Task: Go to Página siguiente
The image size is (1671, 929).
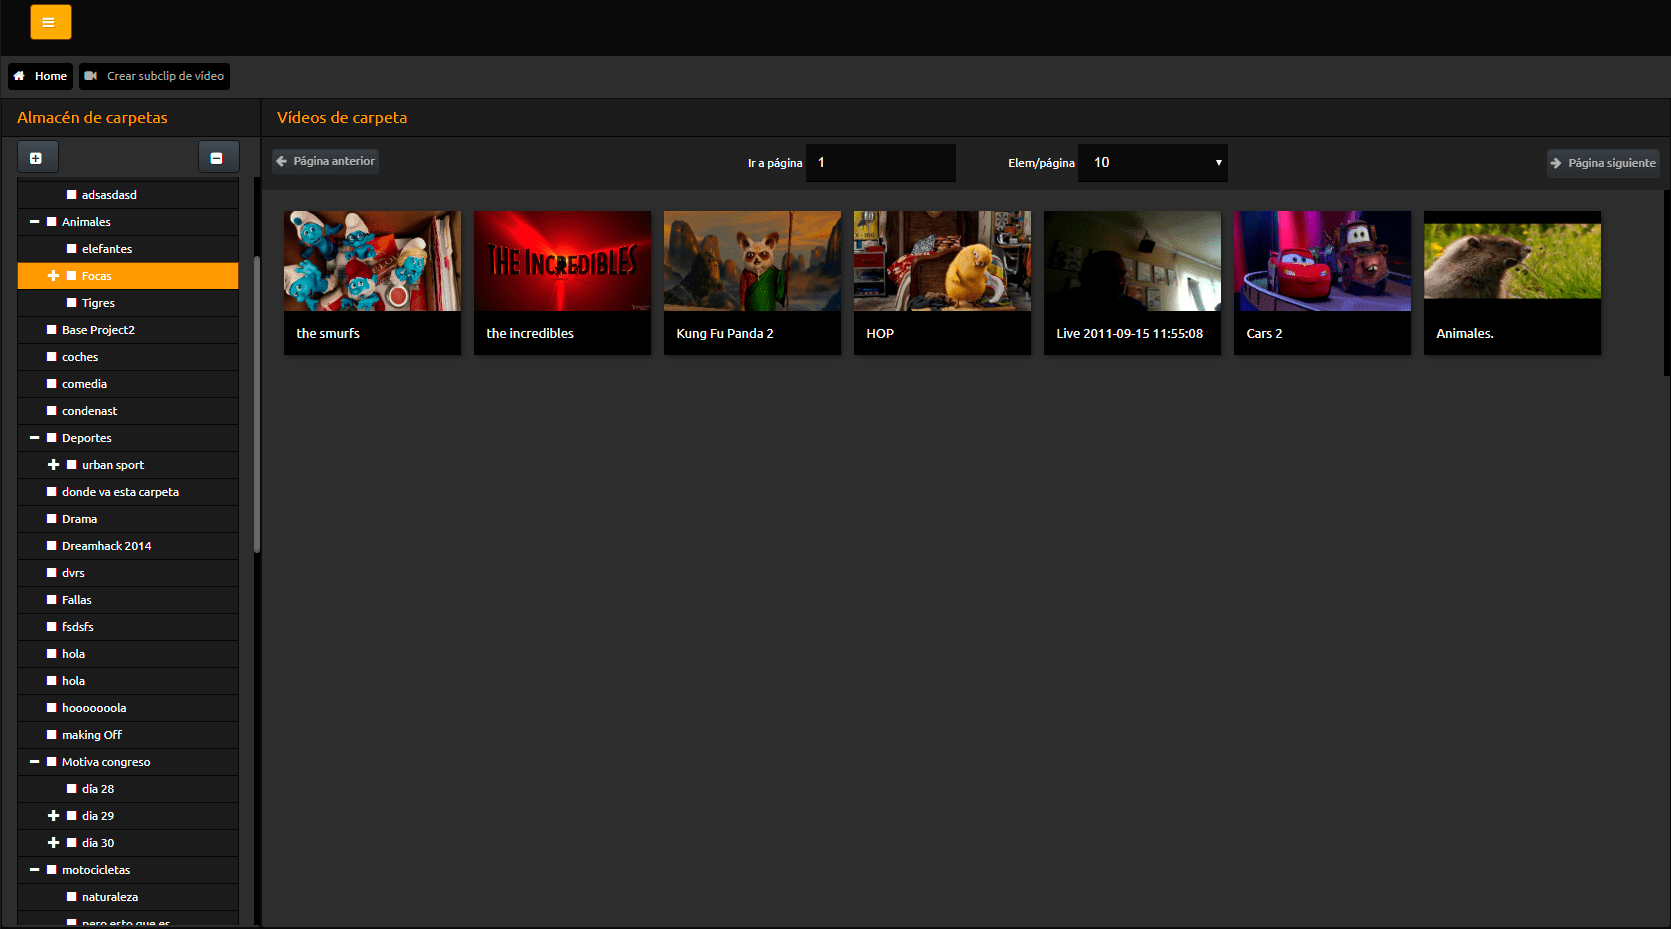Action: tap(1603, 163)
